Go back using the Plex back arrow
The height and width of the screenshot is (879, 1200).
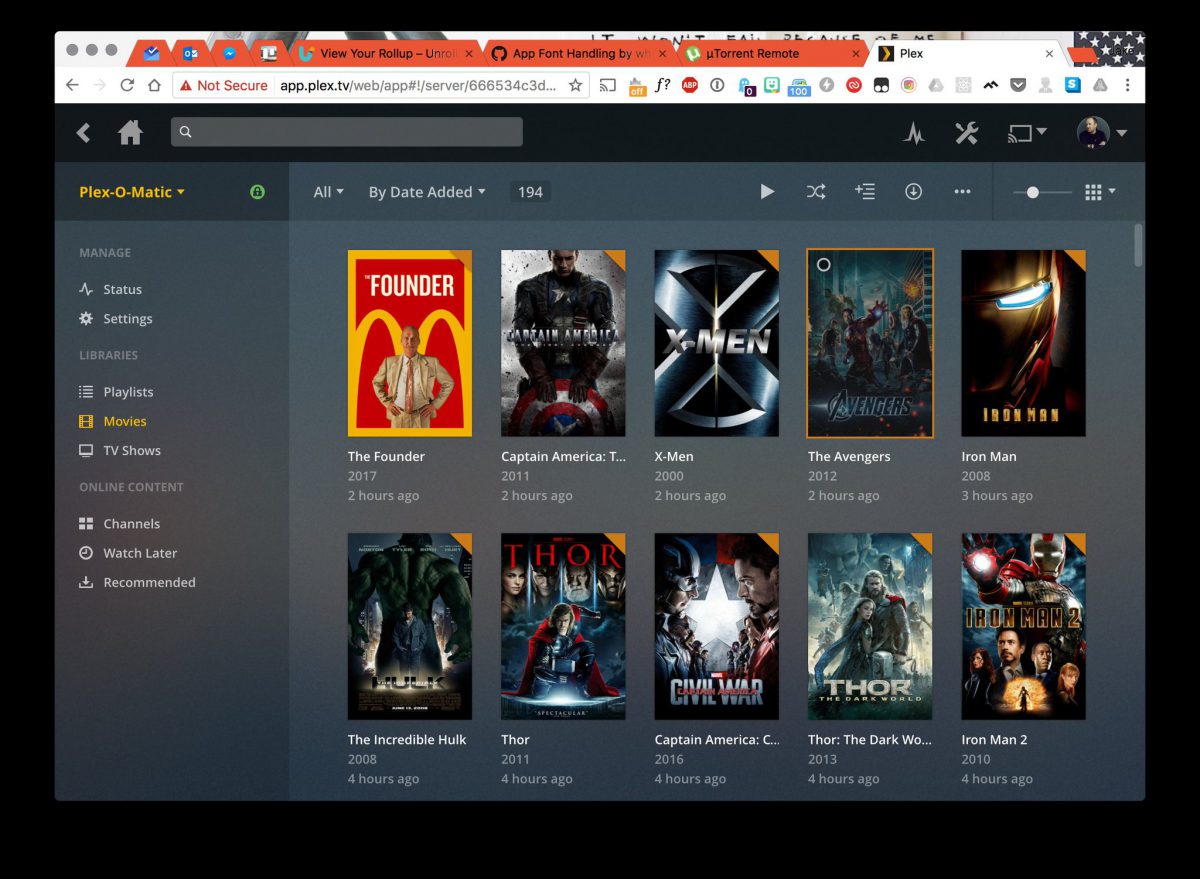pyautogui.click(x=84, y=132)
